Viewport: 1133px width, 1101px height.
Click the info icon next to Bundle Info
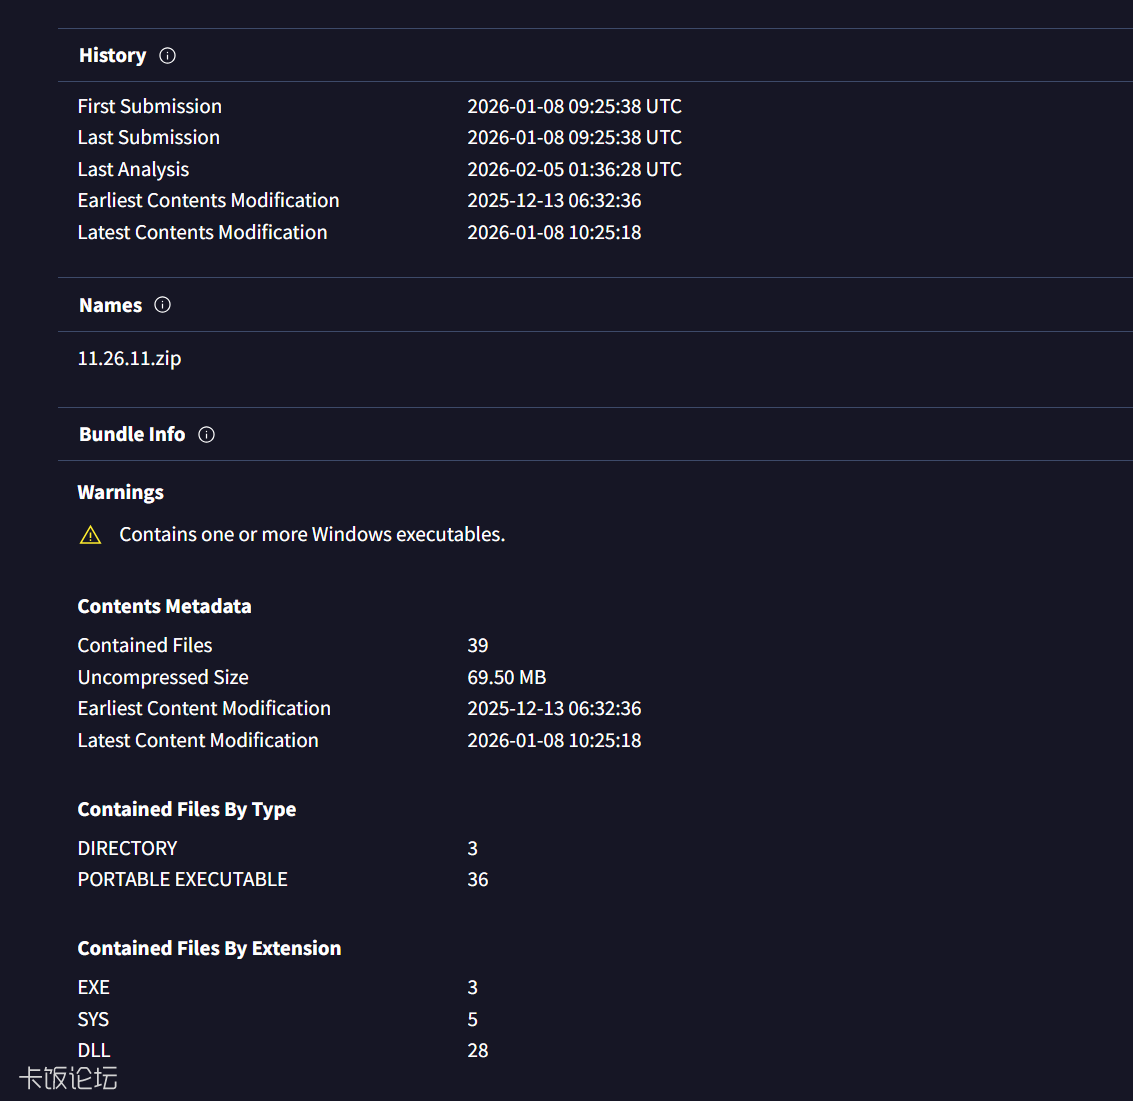[206, 434]
